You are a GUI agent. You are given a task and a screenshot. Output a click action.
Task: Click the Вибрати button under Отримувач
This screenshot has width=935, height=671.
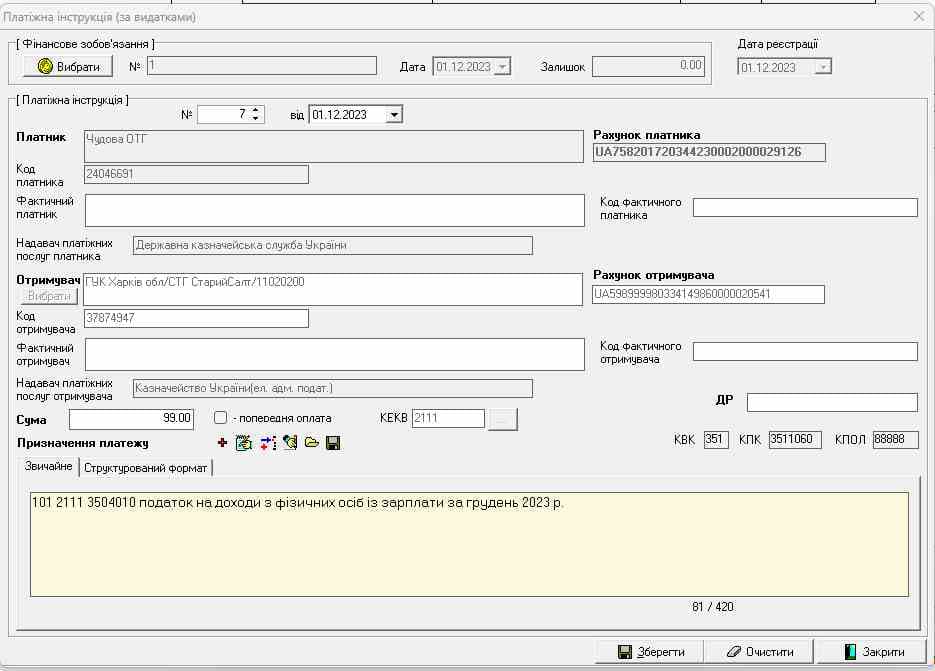49,296
